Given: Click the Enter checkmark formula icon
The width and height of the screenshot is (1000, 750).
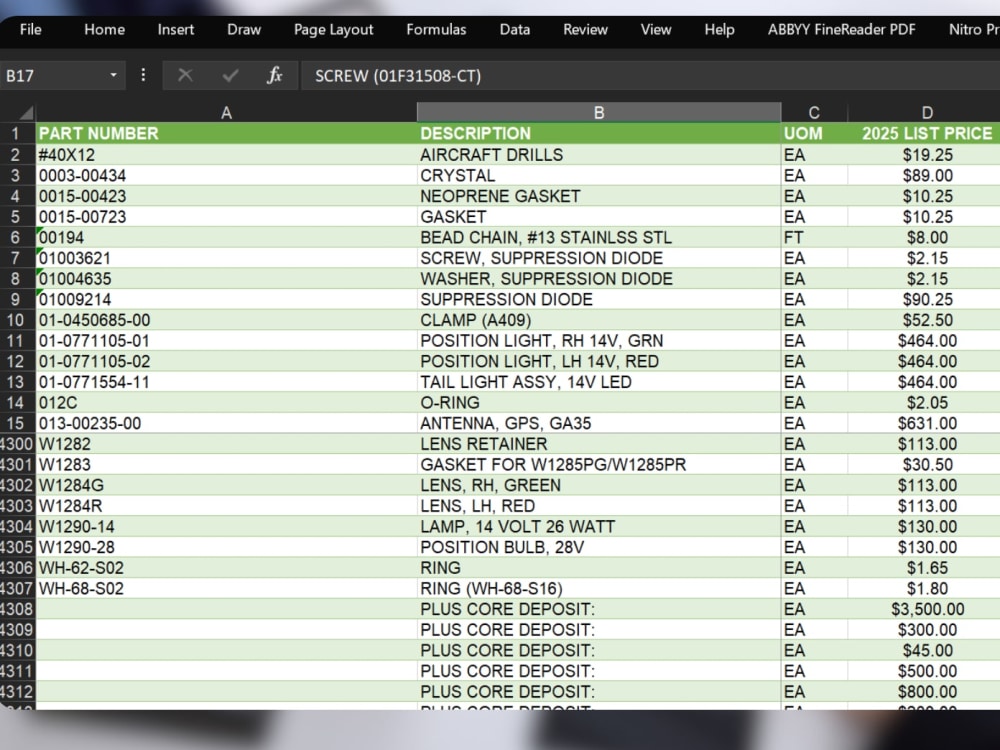Looking at the screenshot, I should pyautogui.click(x=230, y=76).
